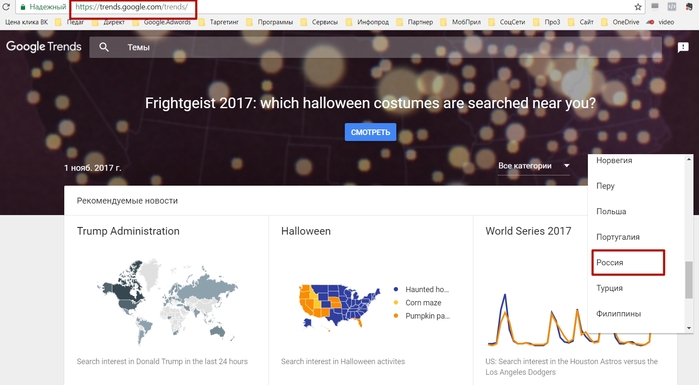This screenshot has height=385, width=699.
Task: Open the Halloween story title
Action: pos(306,231)
